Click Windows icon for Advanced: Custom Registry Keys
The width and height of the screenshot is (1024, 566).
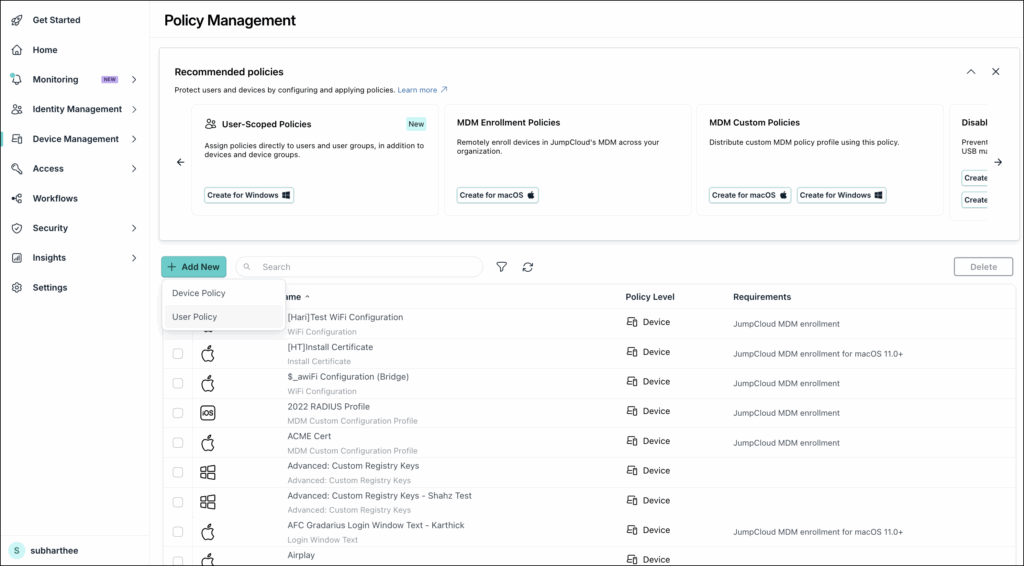(208, 473)
